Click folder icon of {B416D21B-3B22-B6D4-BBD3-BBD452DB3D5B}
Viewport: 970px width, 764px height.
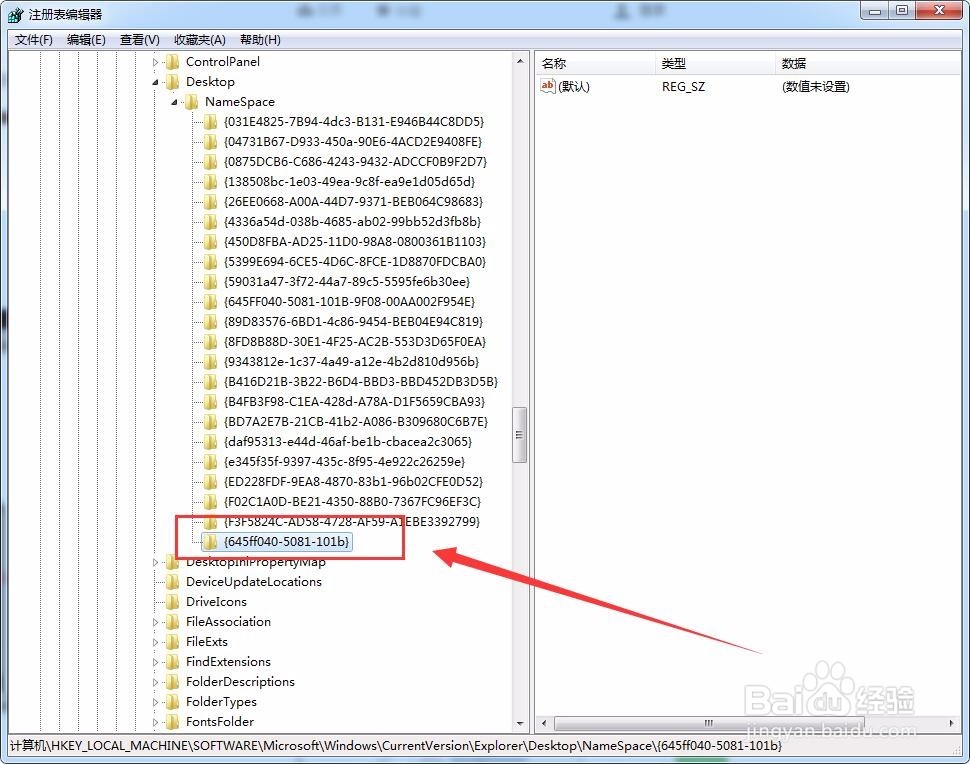[211, 382]
